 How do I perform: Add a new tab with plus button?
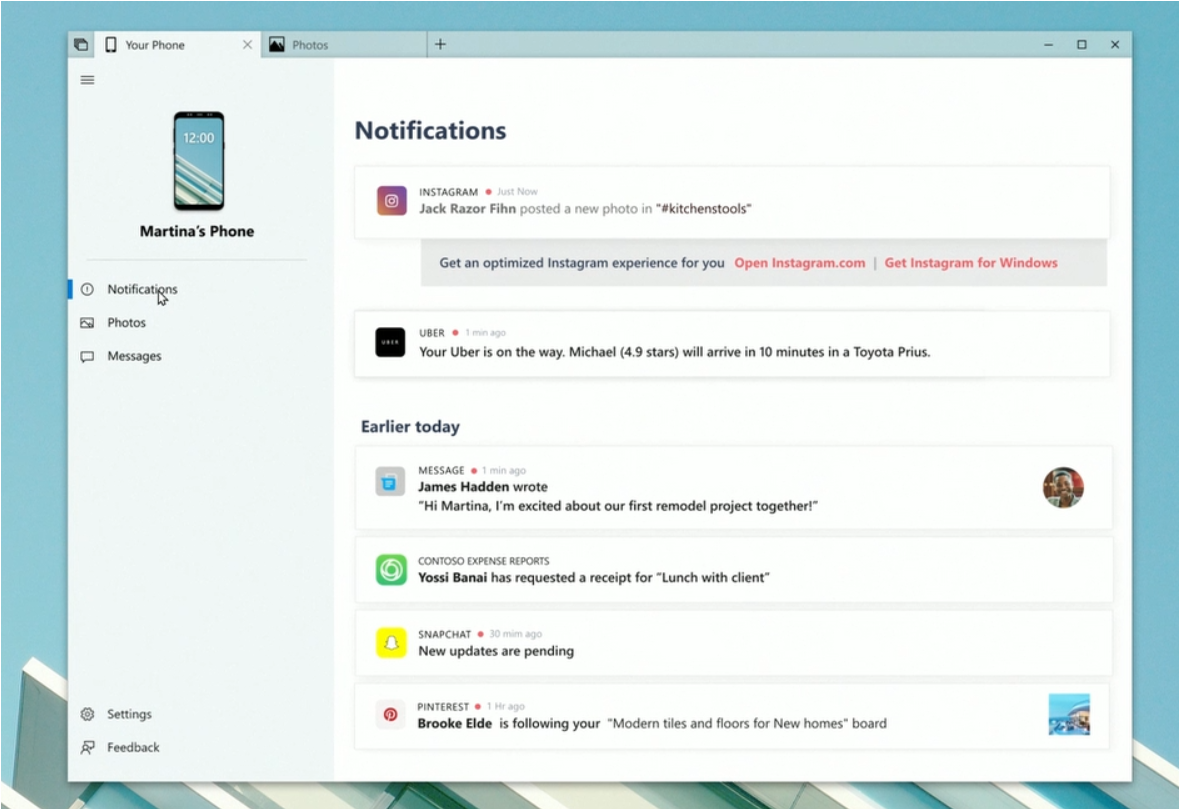[440, 44]
